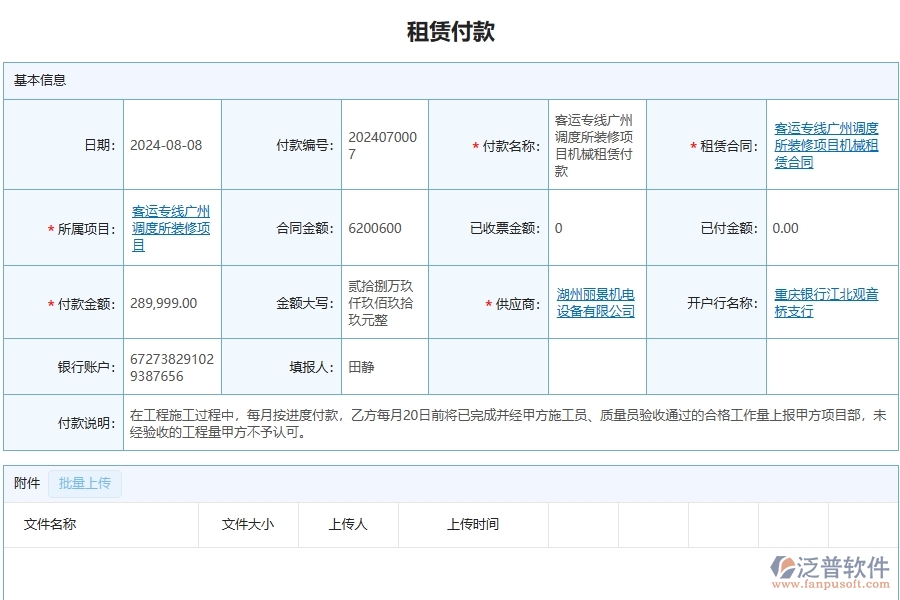The image size is (900, 600).
Task: Open bank branch link 重庆银行江北观音桥支行
Action: pyautogui.click(x=825, y=302)
